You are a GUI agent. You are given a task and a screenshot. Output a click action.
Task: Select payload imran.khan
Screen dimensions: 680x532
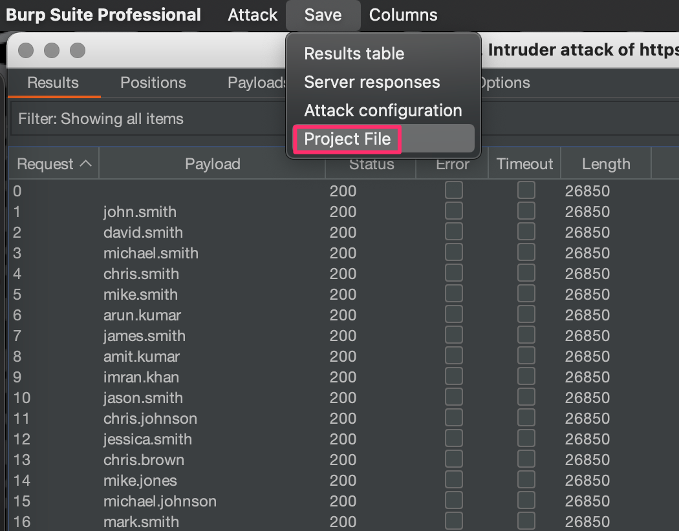[141, 377]
